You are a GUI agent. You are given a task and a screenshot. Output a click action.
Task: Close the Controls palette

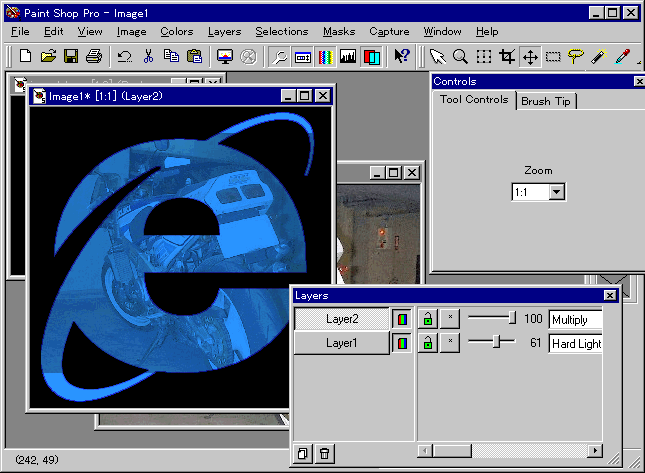pos(639,81)
